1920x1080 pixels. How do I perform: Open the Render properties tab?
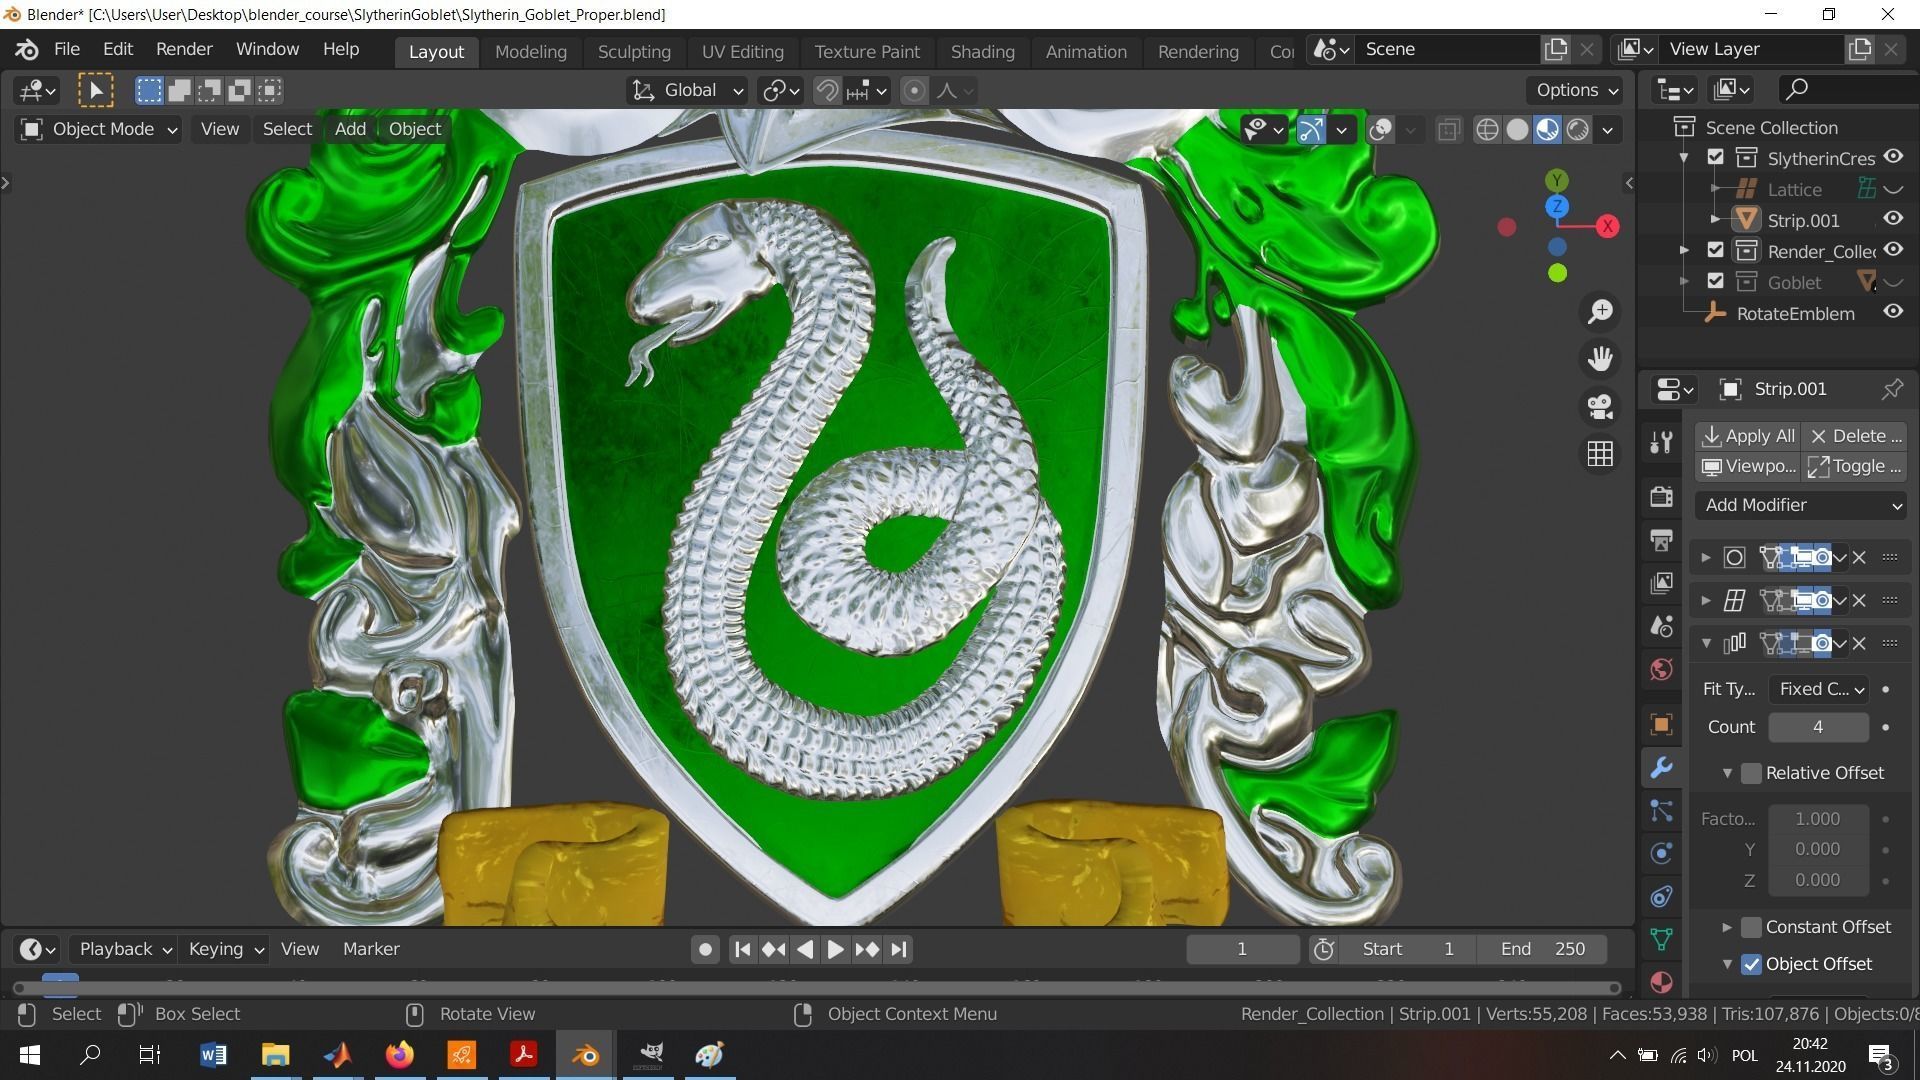(x=1661, y=496)
